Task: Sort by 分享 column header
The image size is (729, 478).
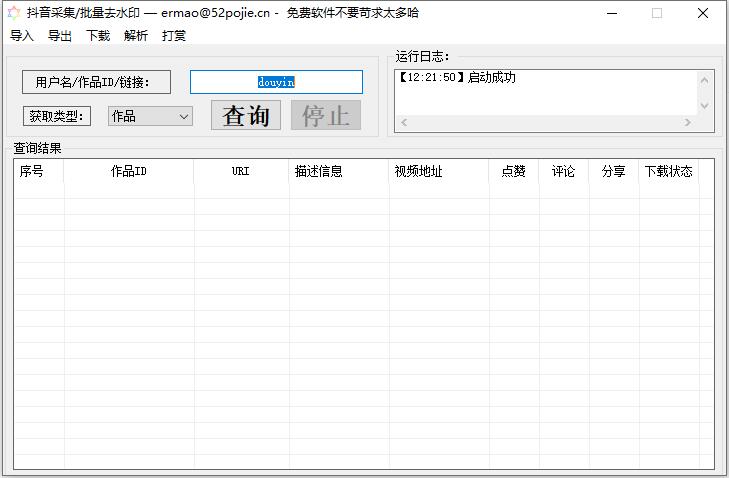Action: 614,172
